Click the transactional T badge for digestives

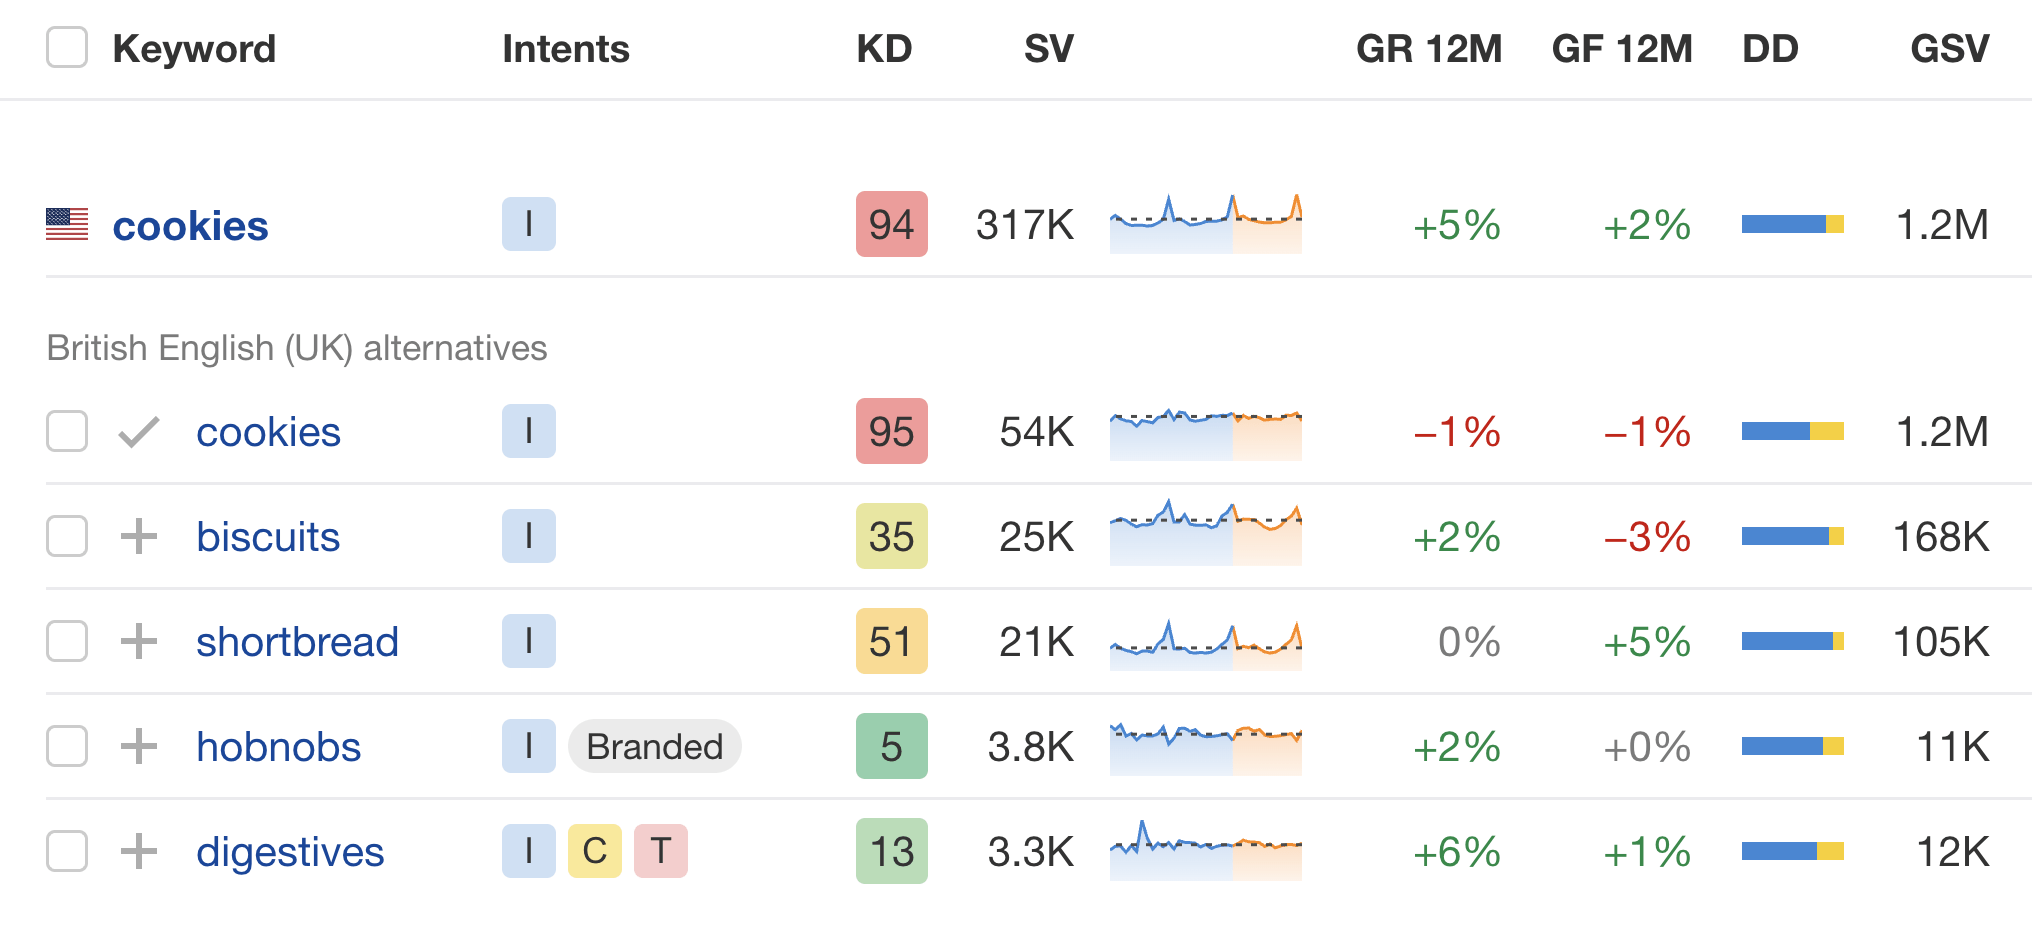660,852
